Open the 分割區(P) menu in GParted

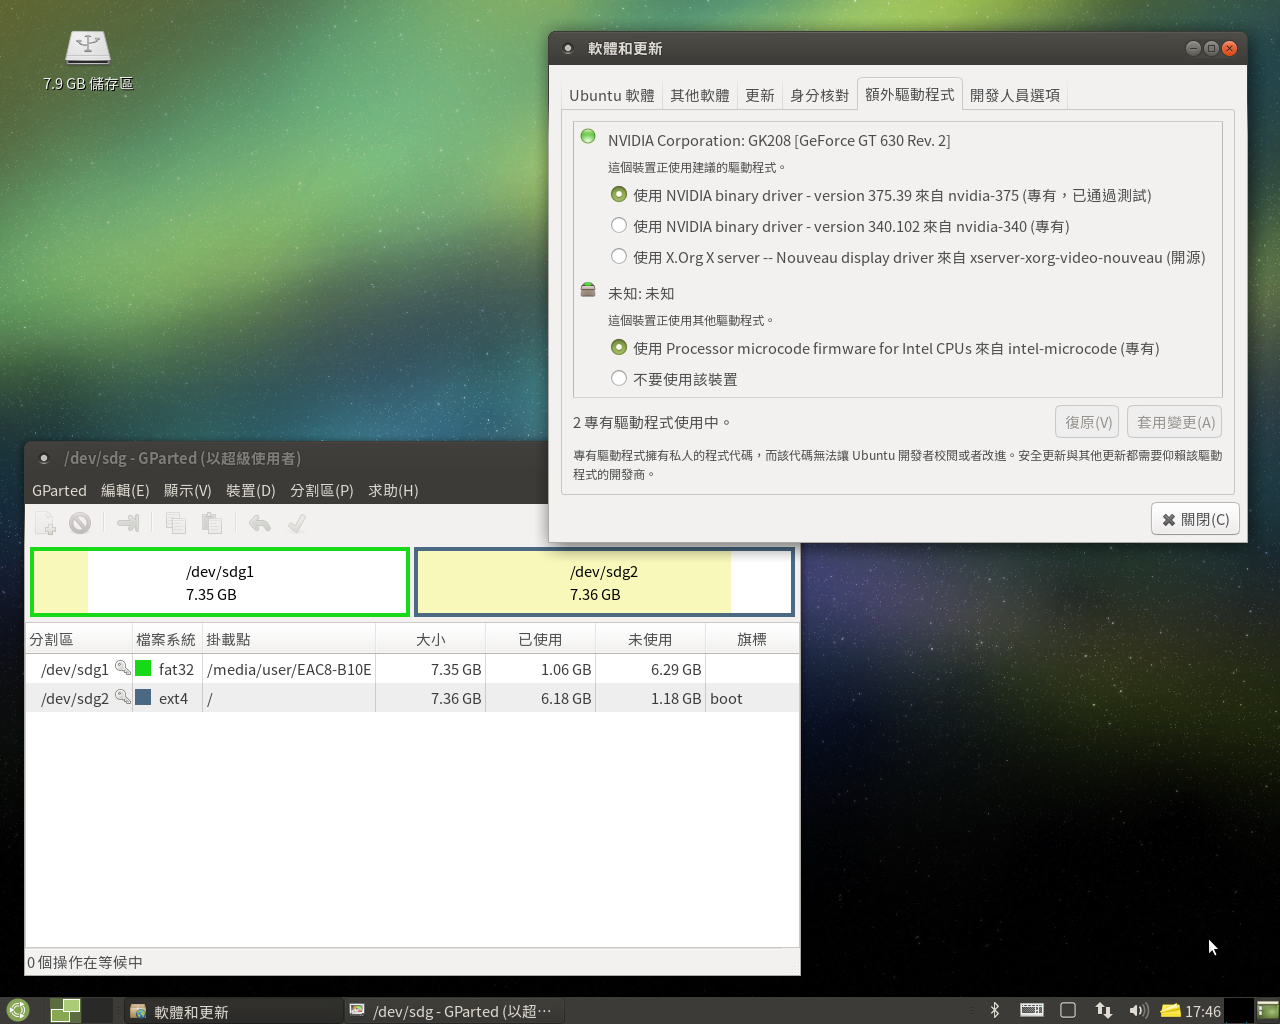(322, 490)
